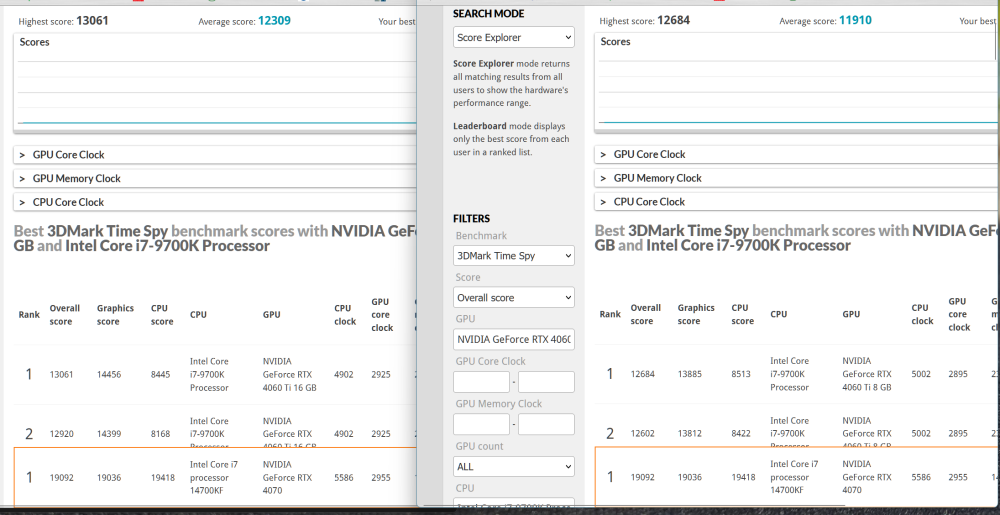Screen dimensions: 1000x515
Task: Open the Score filter Overall score dropdown
Action: tap(513, 298)
